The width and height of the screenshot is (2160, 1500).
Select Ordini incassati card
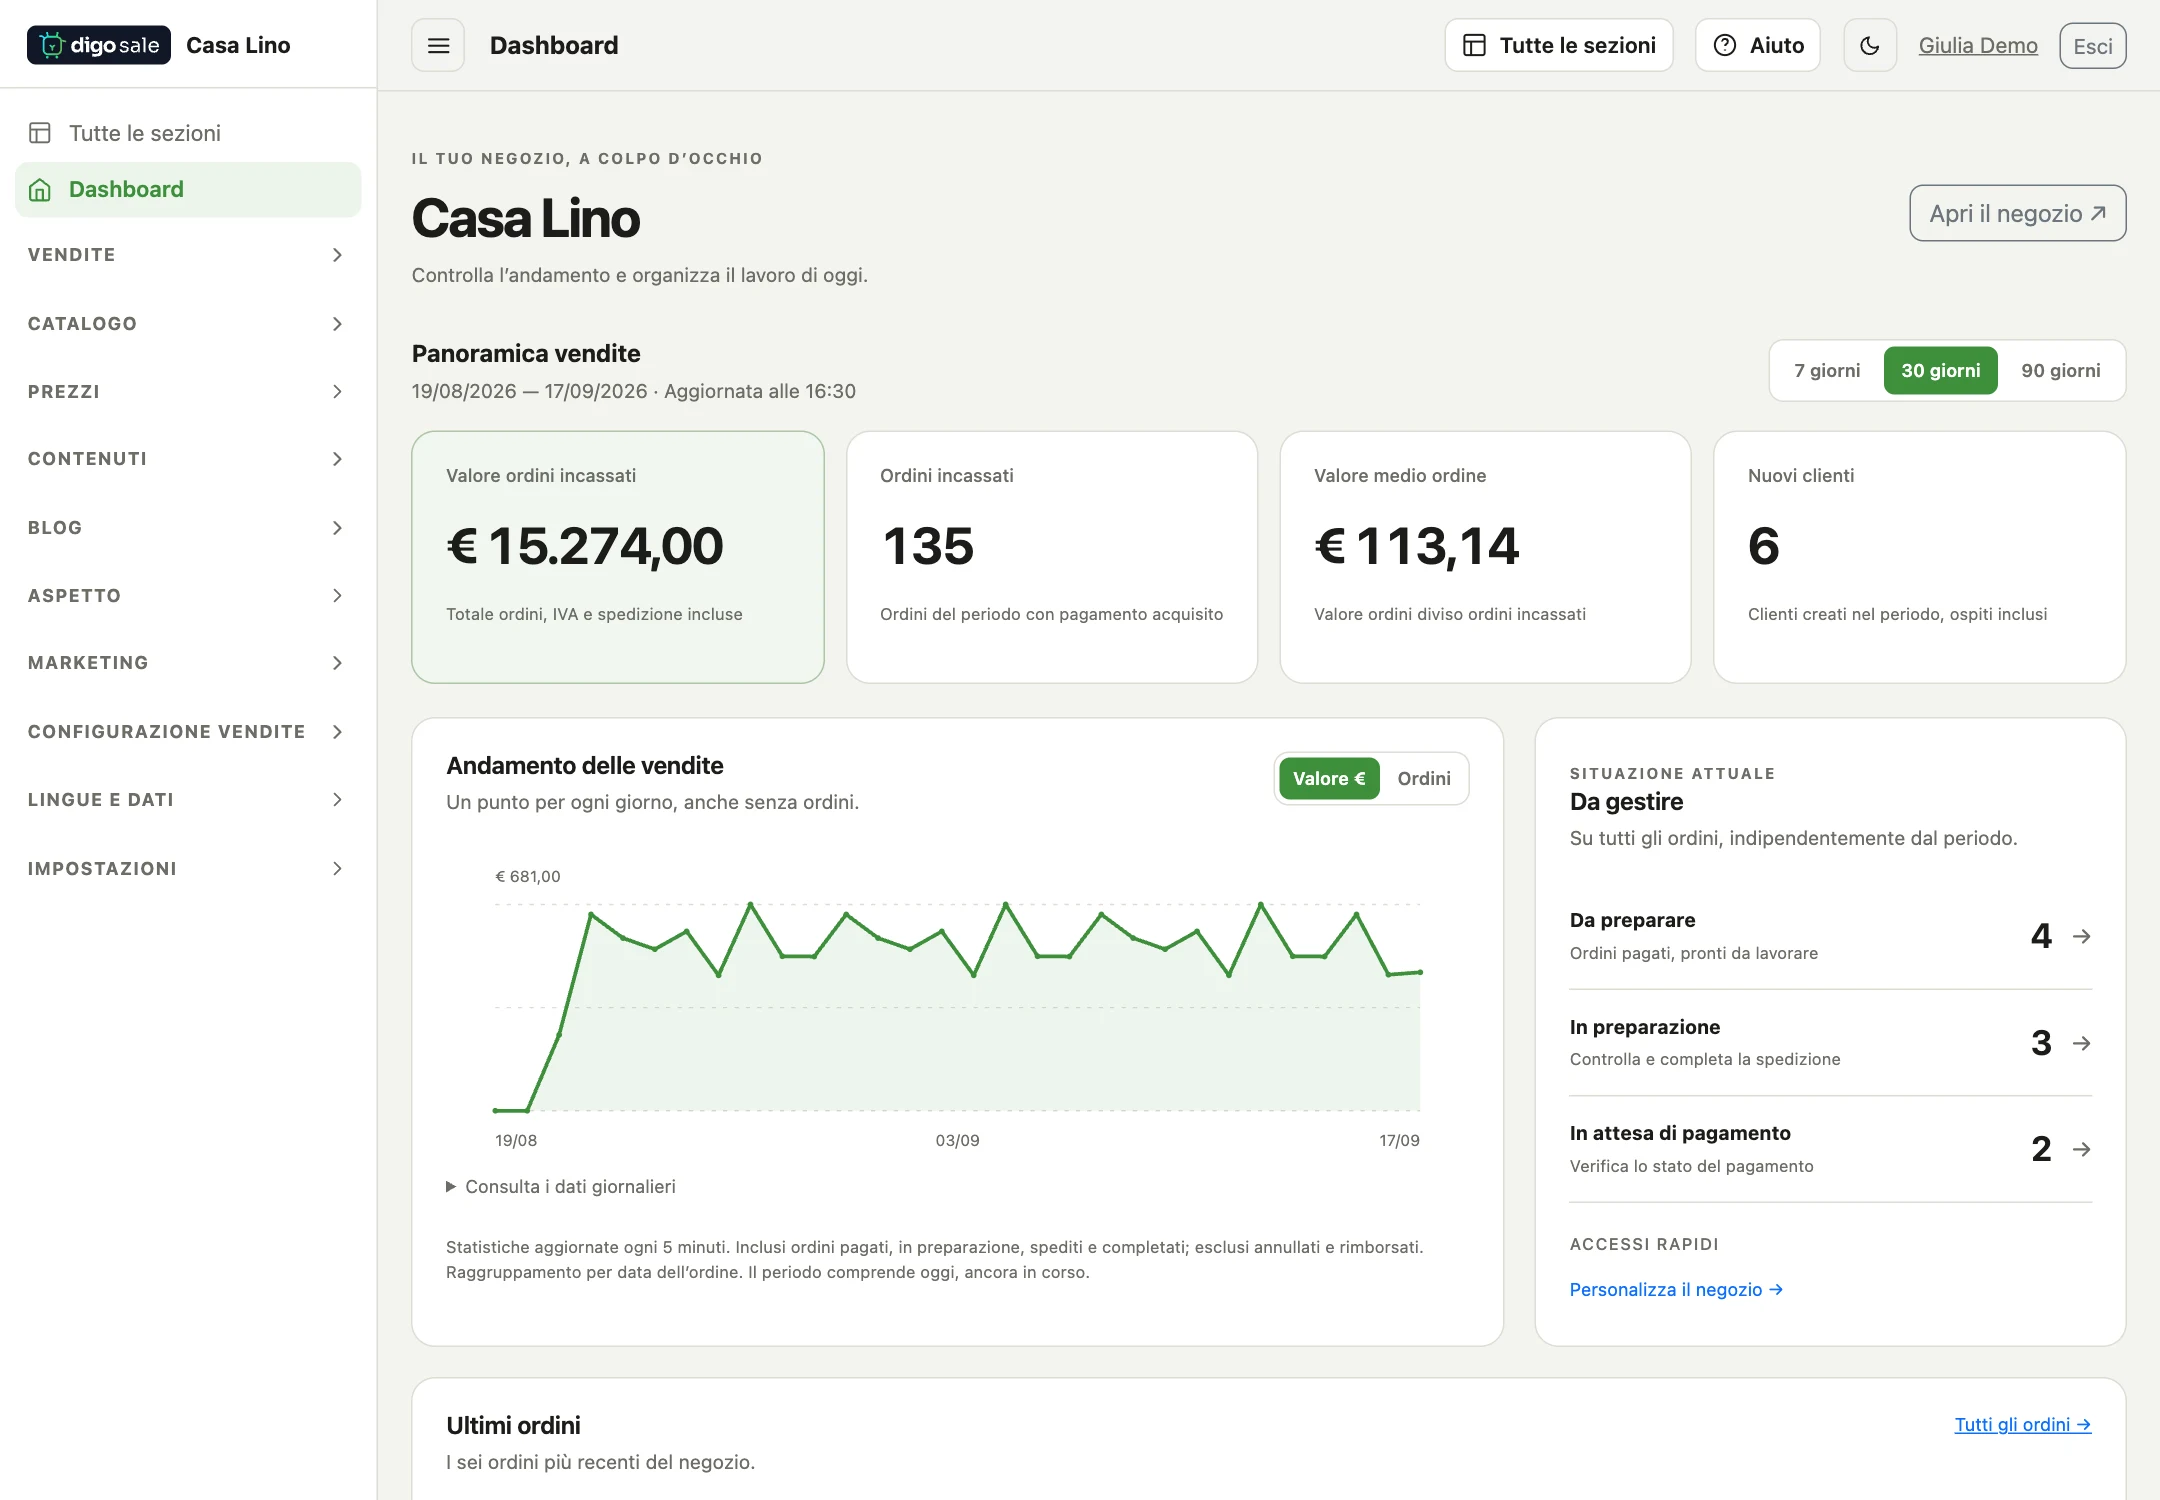point(1051,557)
